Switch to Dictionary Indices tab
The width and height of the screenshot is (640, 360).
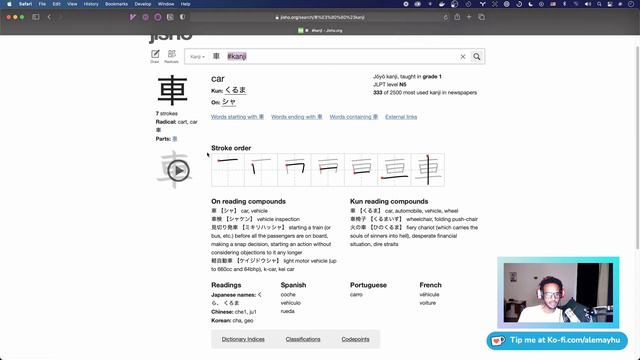[243, 339]
